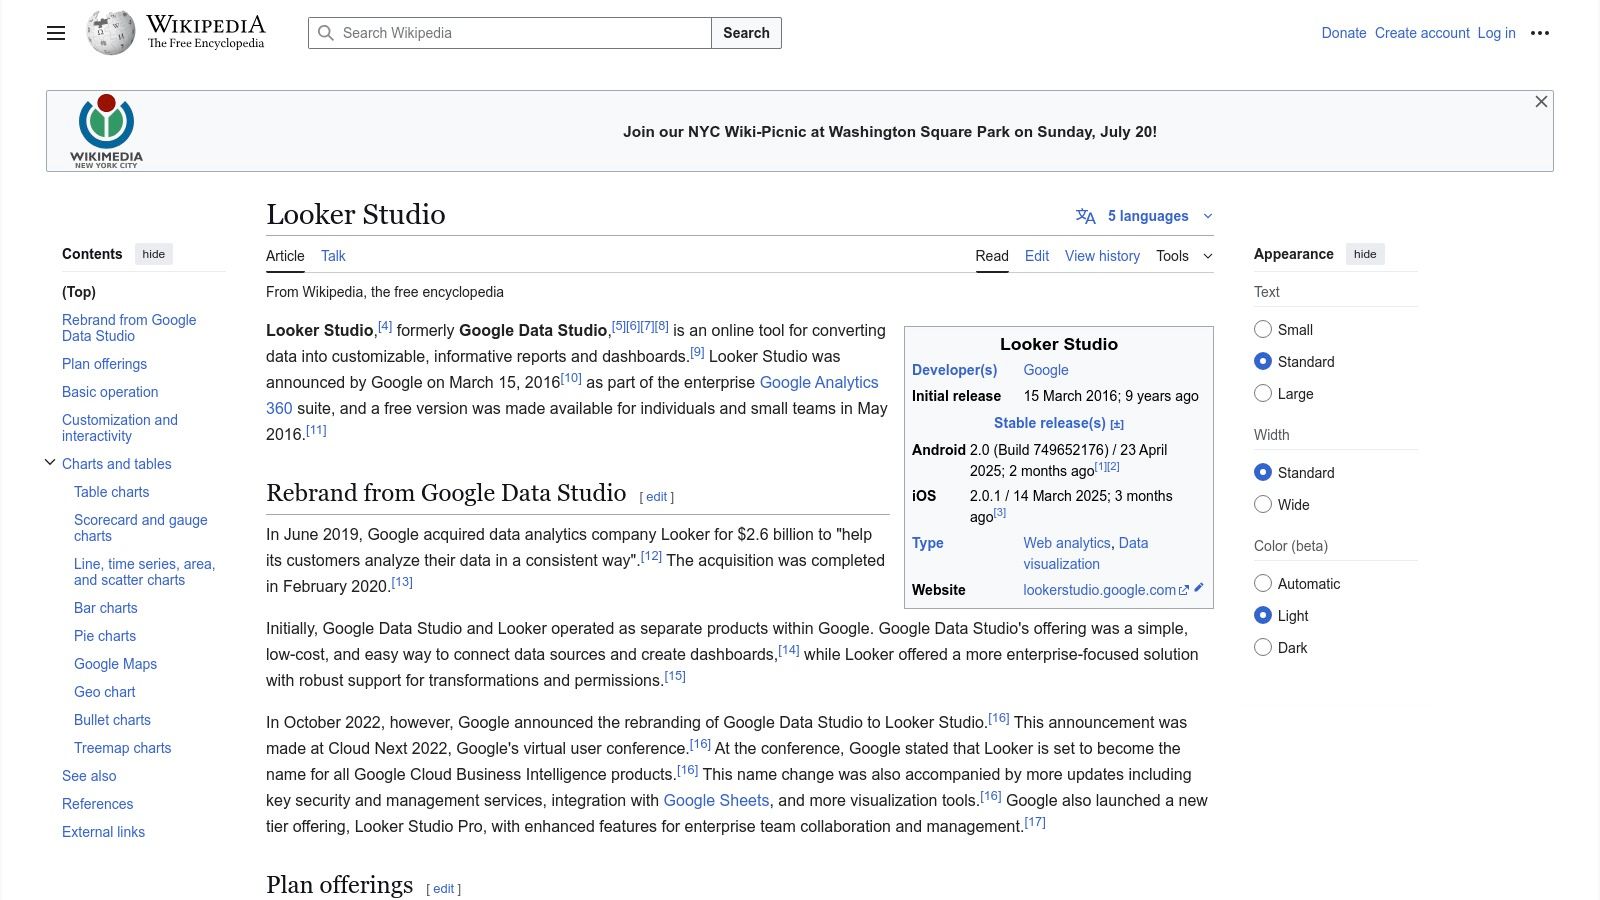The width and height of the screenshot is (1600, 900).
Task: Select the Read tab
Action: point(992,256)
